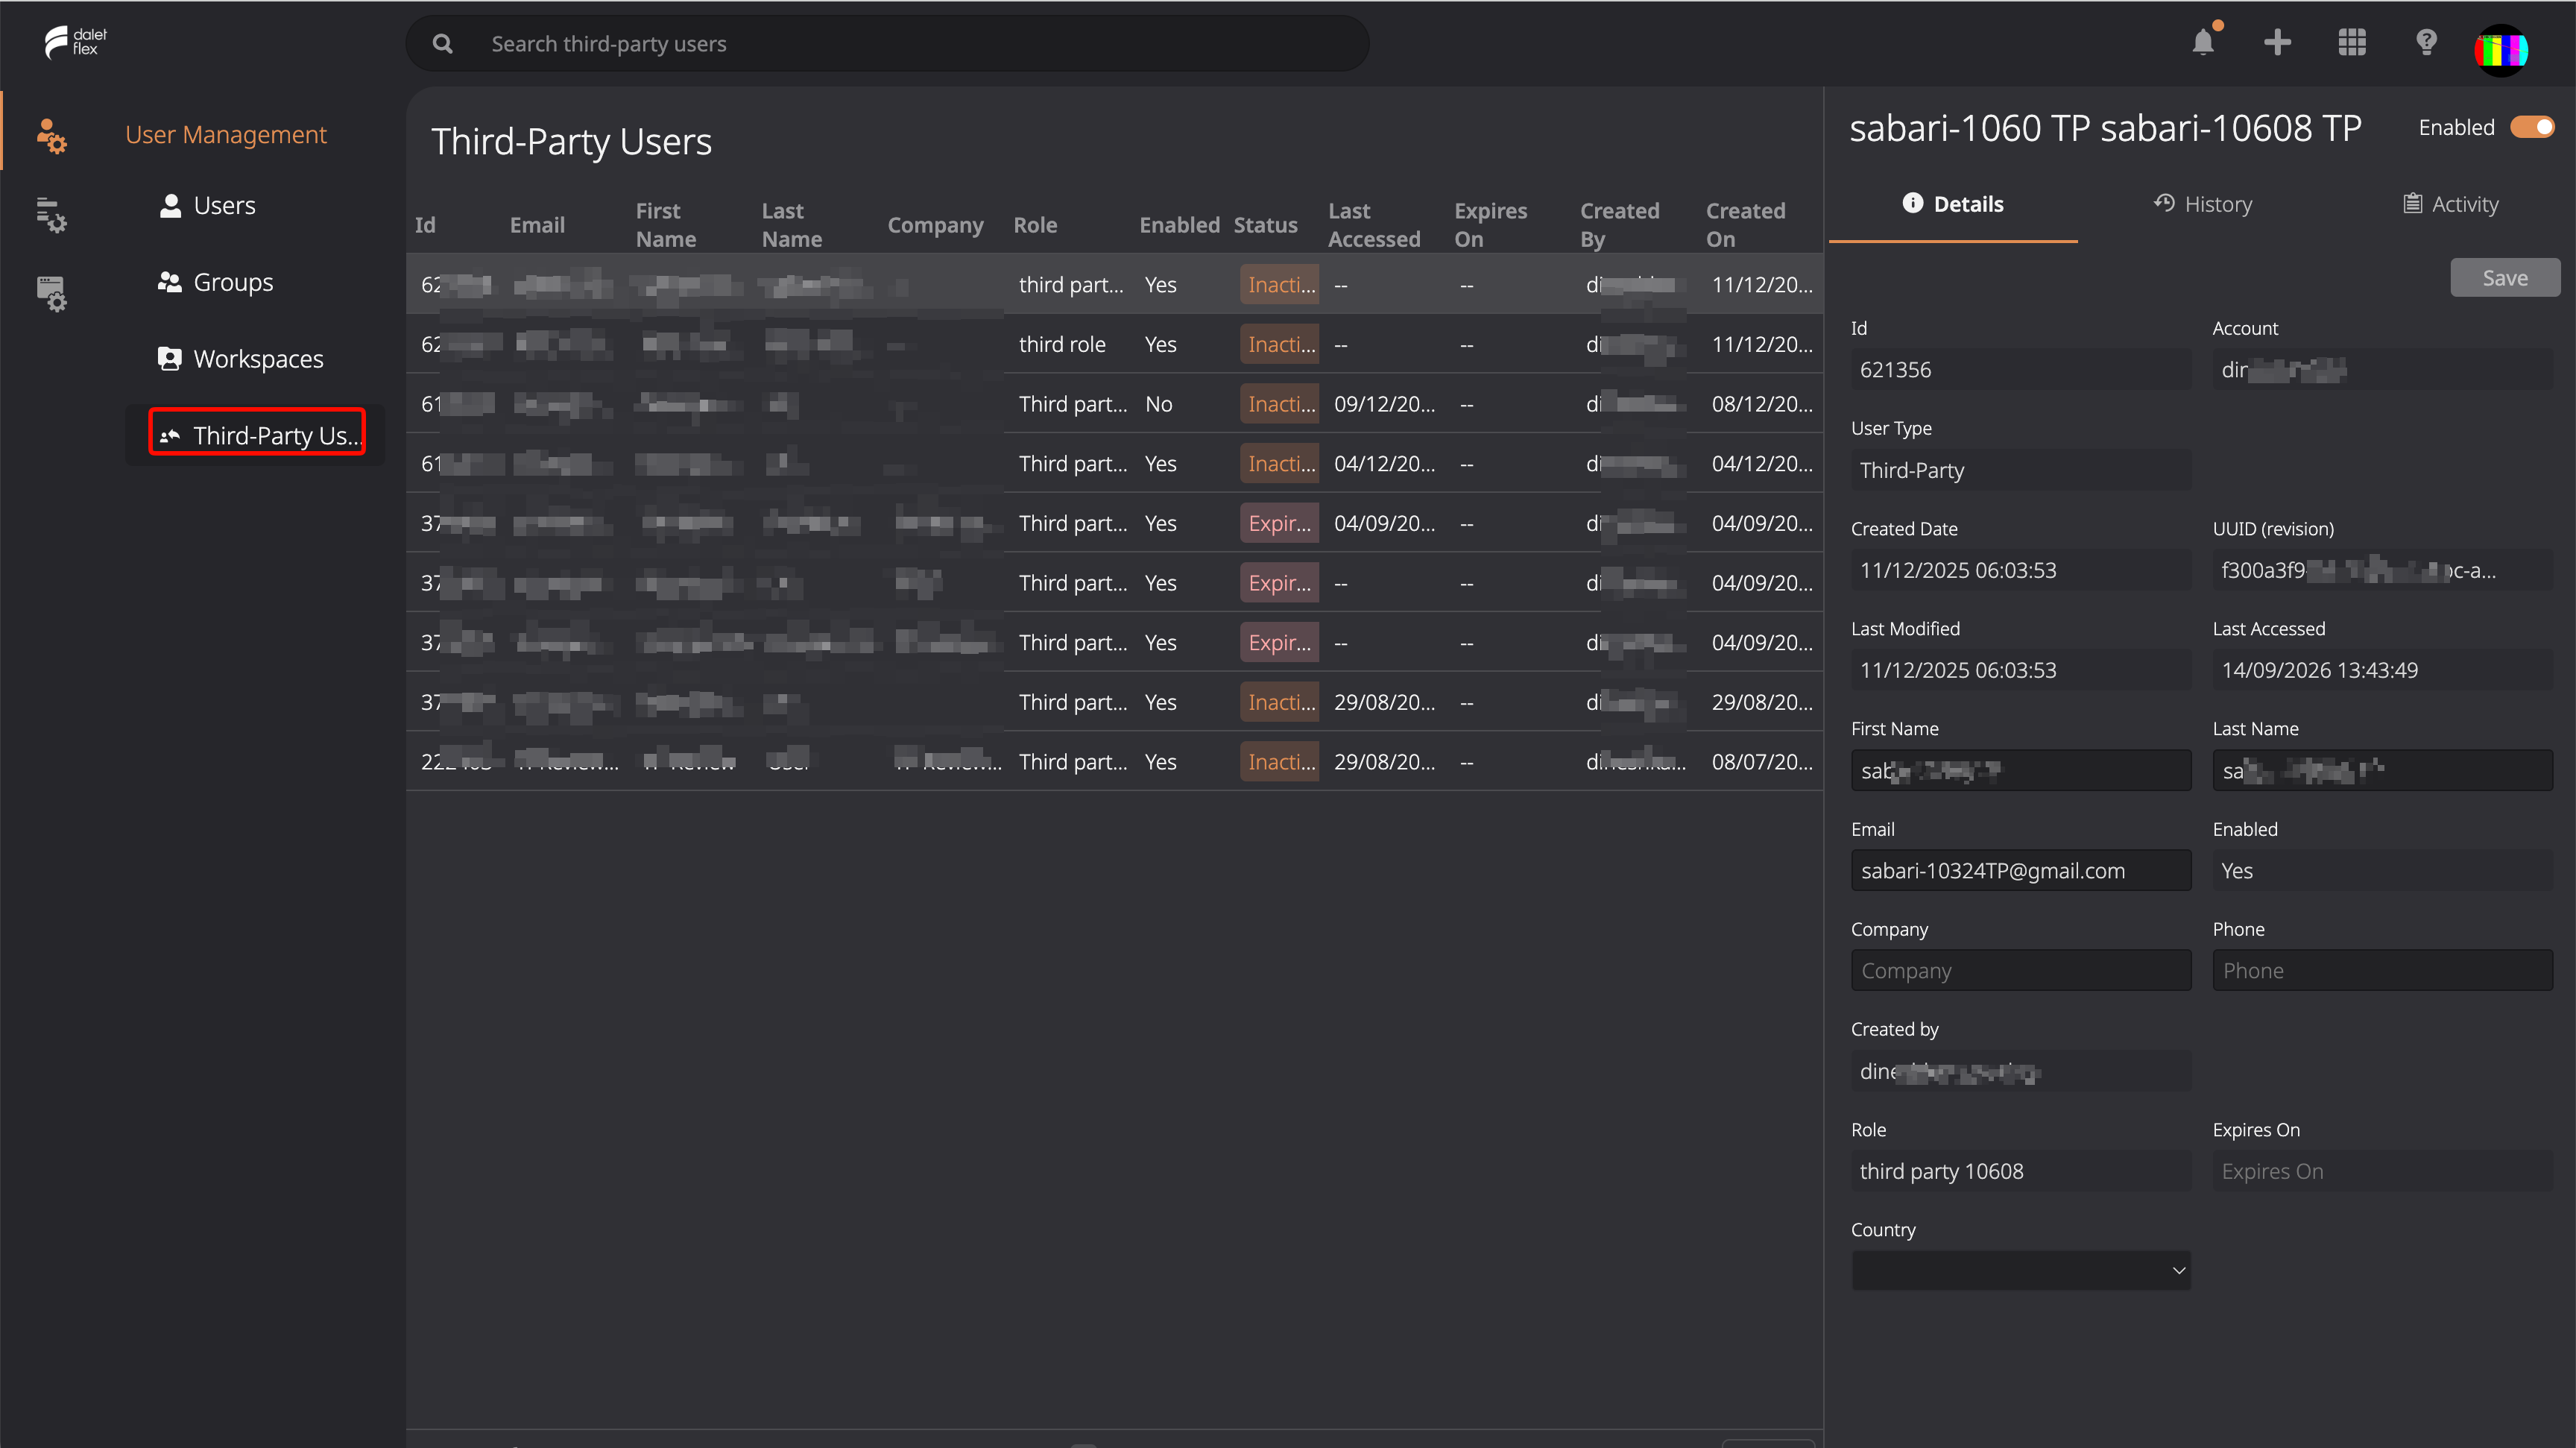Open the workflow settings sidebar icon
The height and width of the screenshot is (1448, 2576).
coord(51,214)
